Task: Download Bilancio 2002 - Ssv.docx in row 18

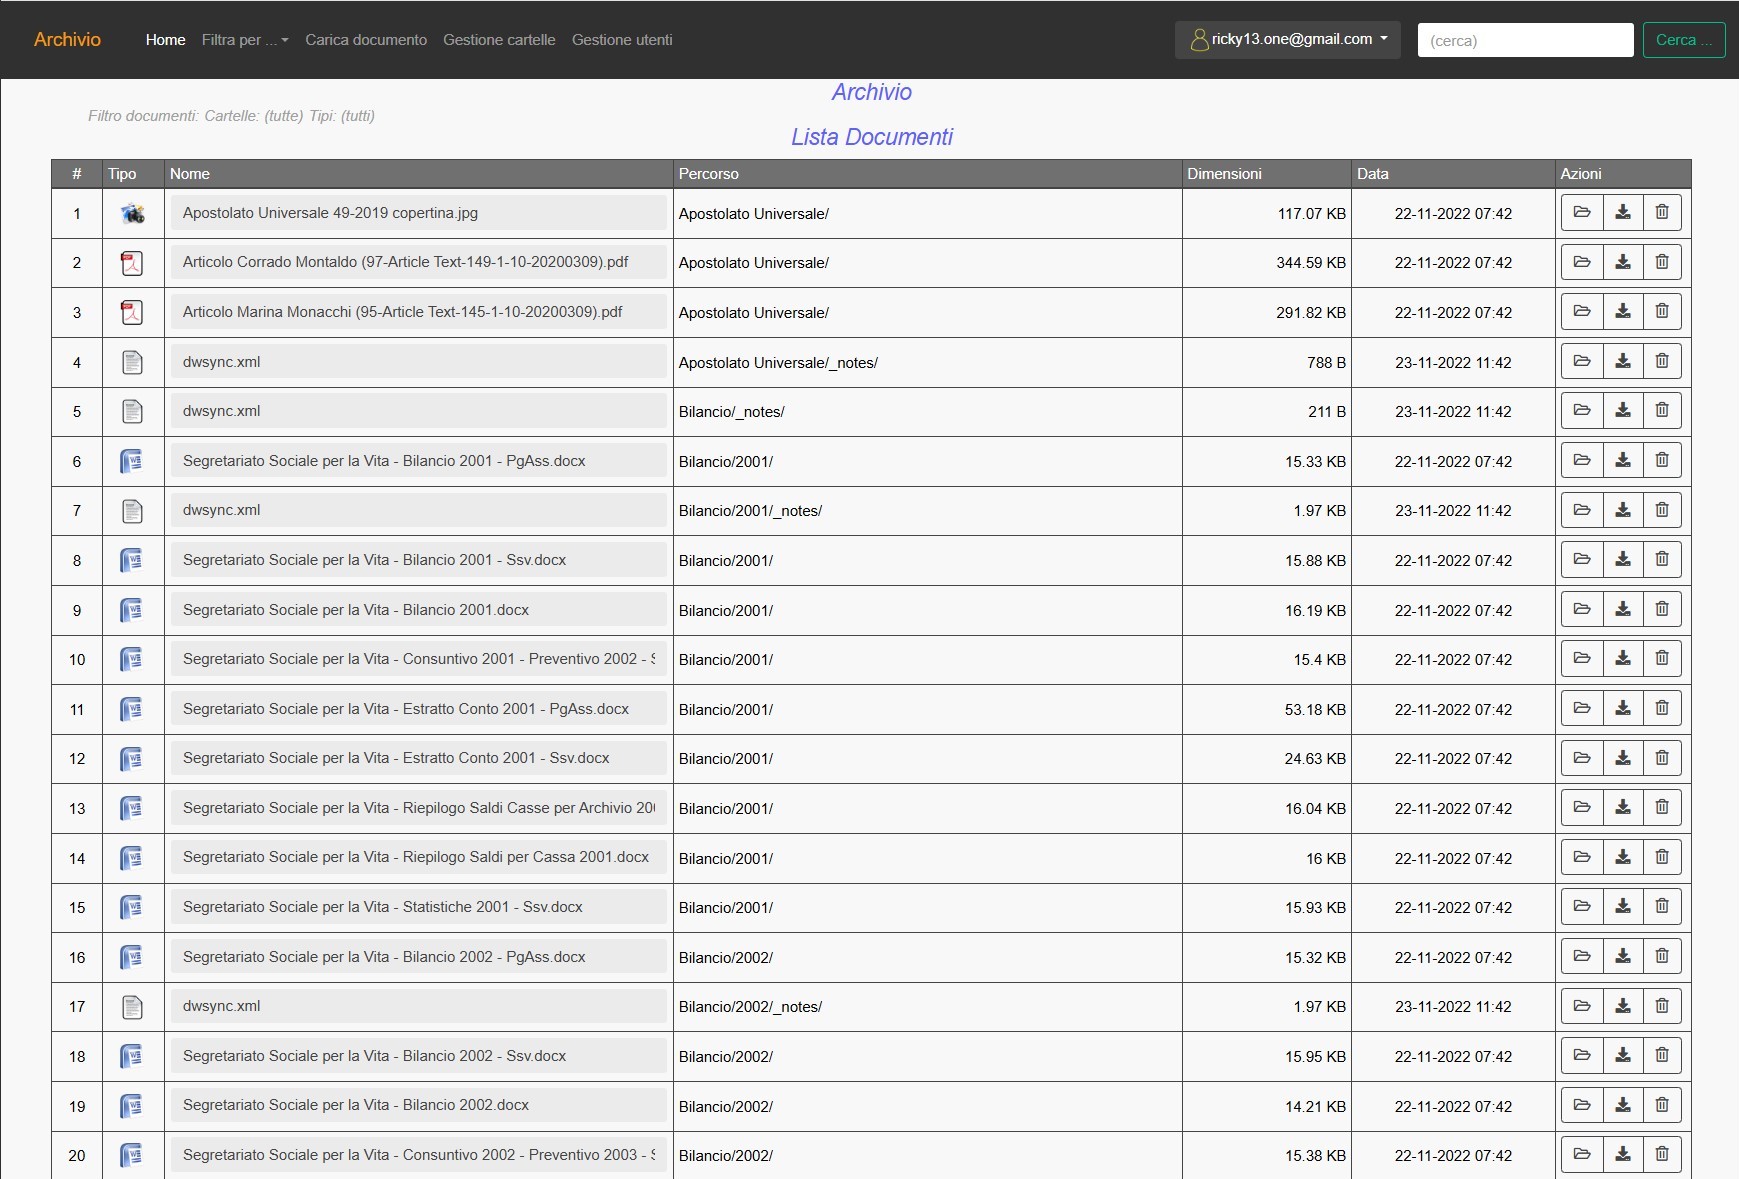Action: click(x=1622, y=1056)
